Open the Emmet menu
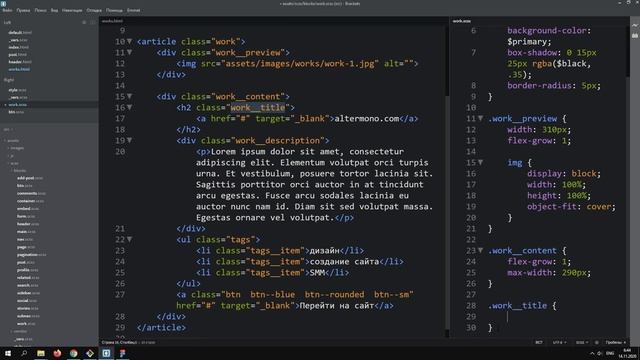This screenshot has height=360, width=640. (x=133, y=10)
